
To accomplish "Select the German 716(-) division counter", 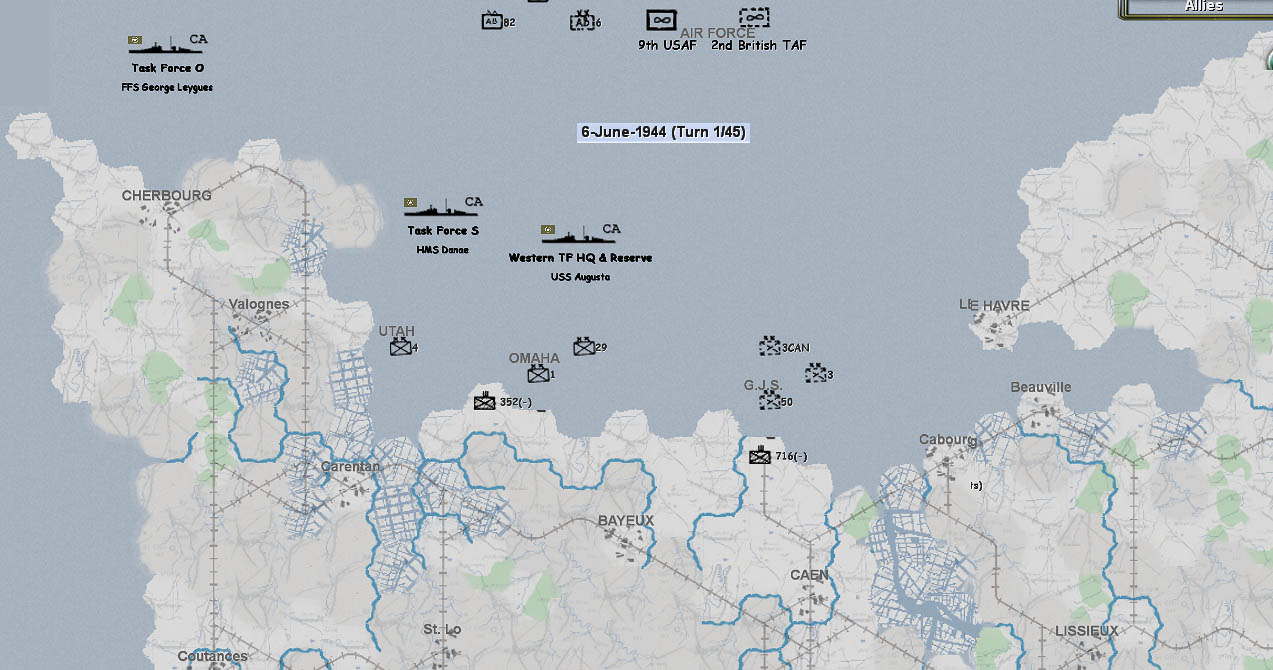I will (760, 456).
